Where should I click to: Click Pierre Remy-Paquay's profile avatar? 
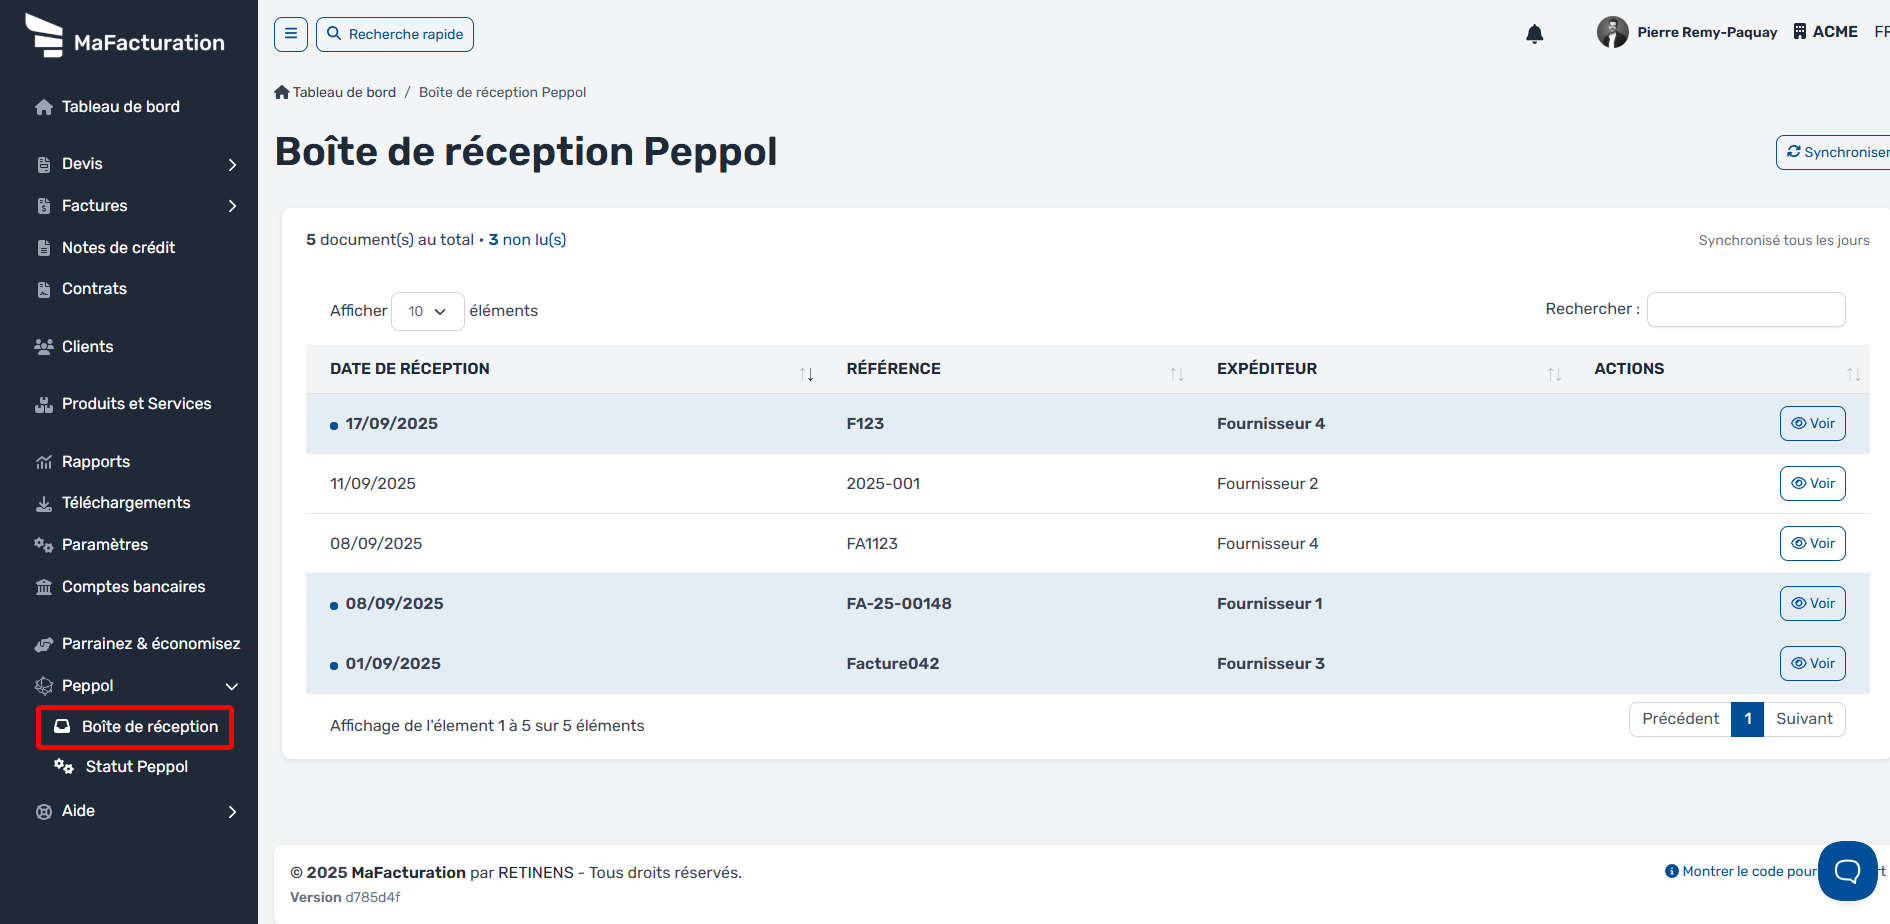coord(1612,32)
